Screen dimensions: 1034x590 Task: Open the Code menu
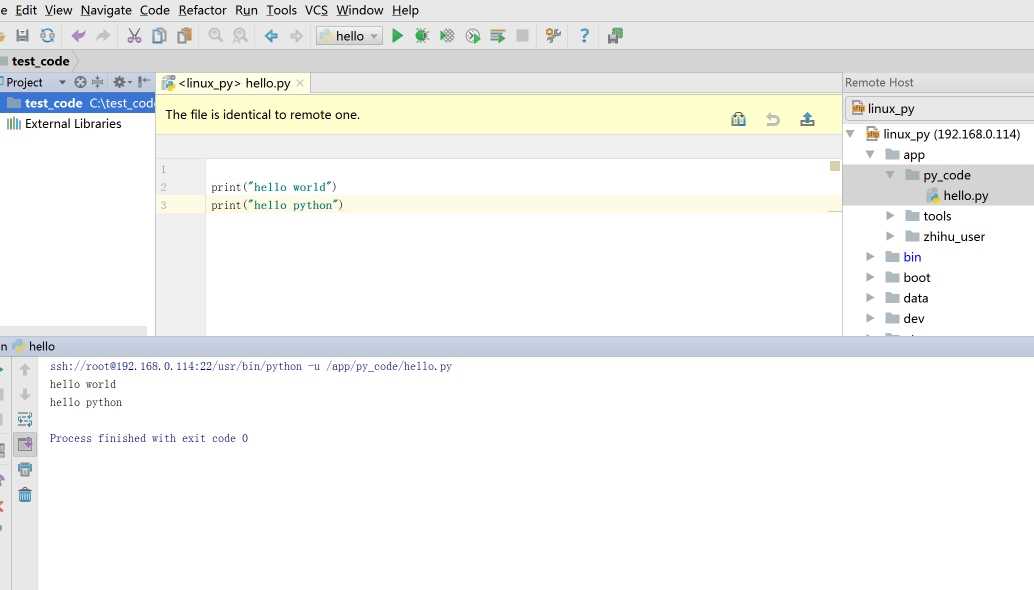click(x=155, y=10)
